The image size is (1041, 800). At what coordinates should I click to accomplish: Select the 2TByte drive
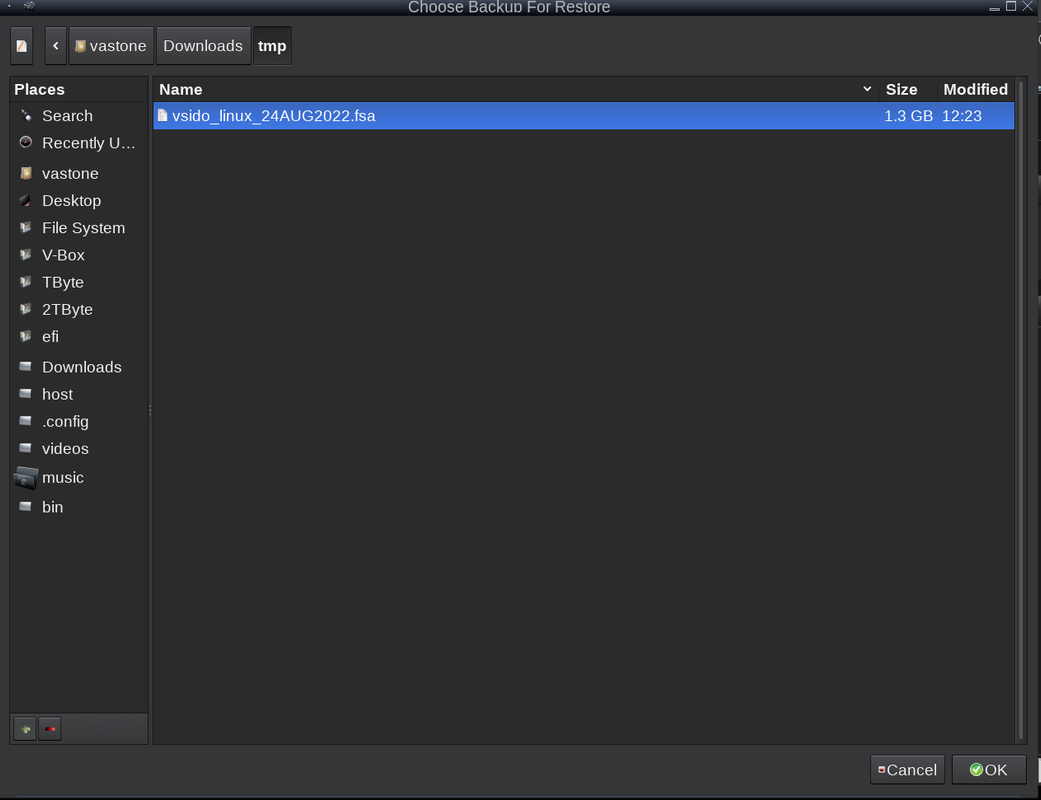(x=79, y=309)
